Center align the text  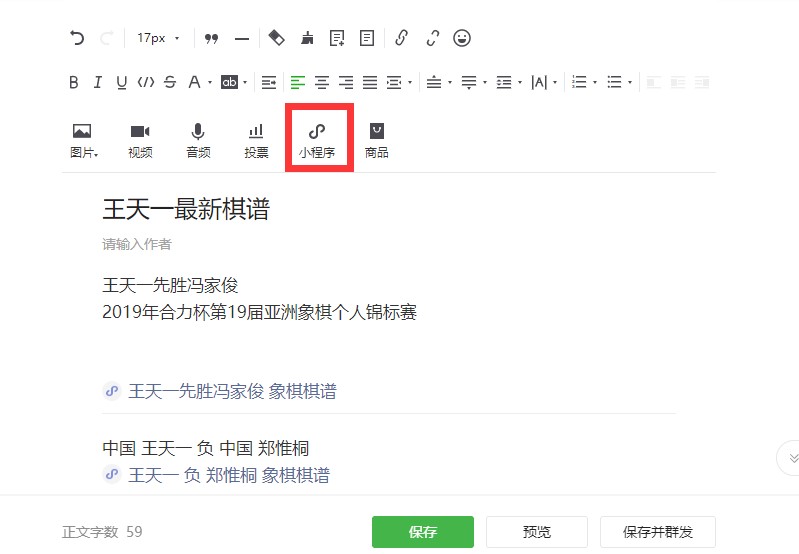click(x=322, y=82)
